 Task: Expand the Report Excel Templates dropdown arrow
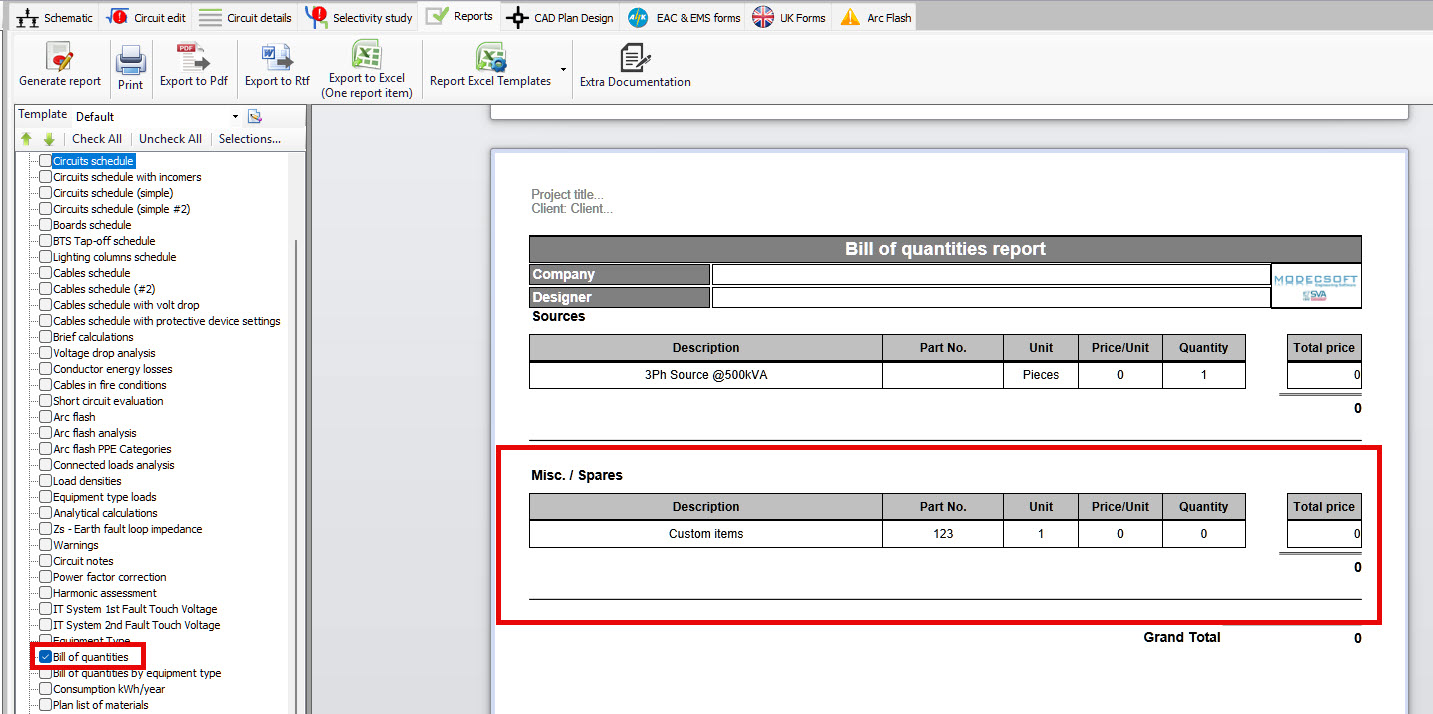coord(564,69)
